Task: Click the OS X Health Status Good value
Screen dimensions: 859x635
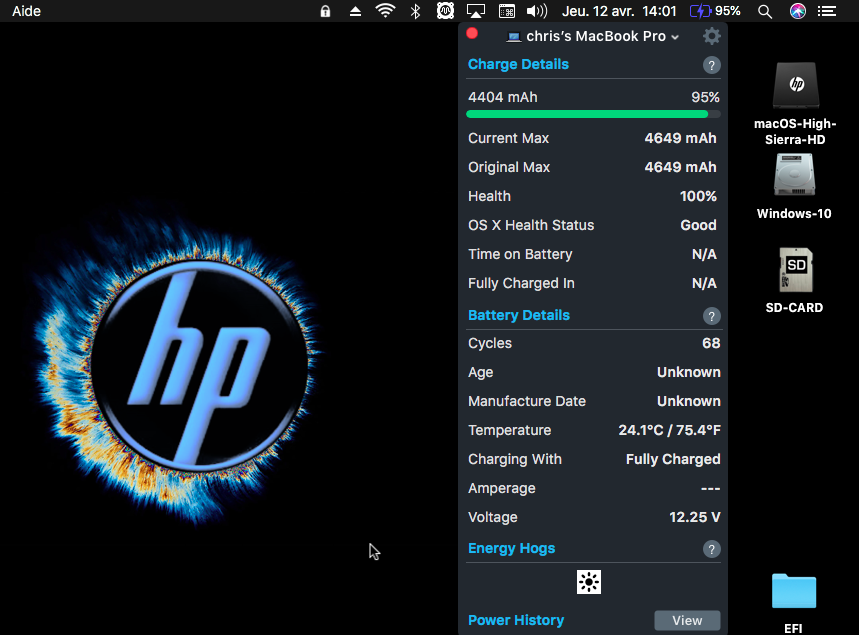Action: point(698,225)
